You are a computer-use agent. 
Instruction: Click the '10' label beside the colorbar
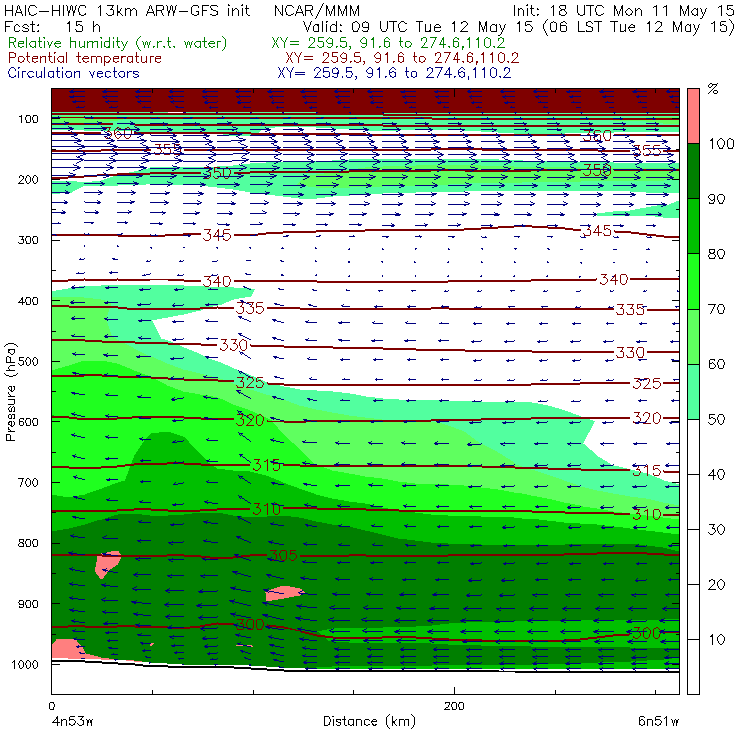coord(716,640)
